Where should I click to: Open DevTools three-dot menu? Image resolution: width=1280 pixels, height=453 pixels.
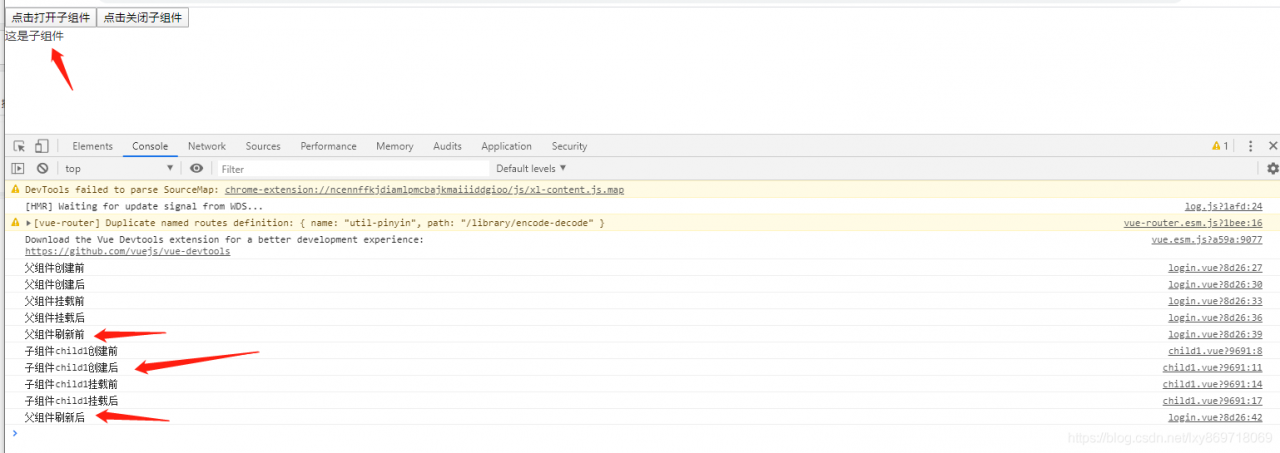pos(1250,146)
